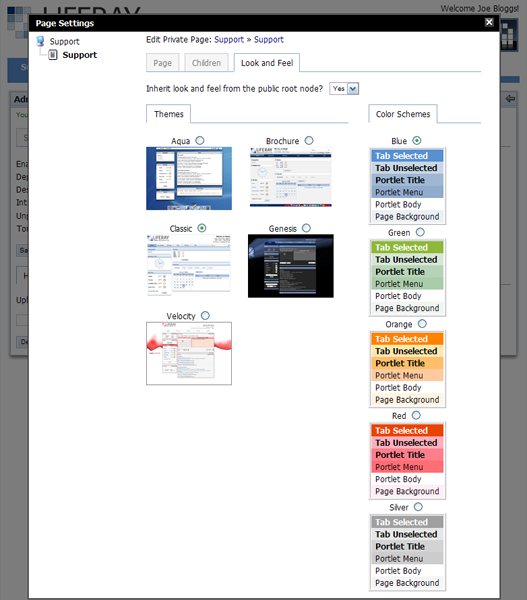Select the Aqua theme radio button
The height and width of the screenshot is (600, 527).
[x=200, y=140]
